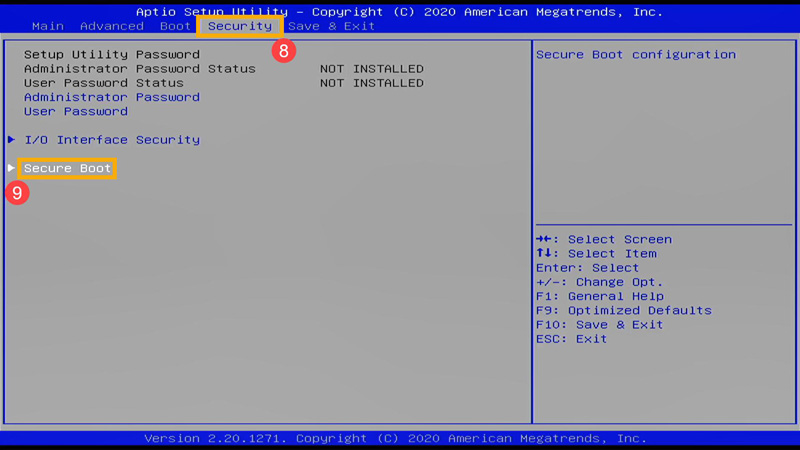Click the F1: General Help hint
Viewport: 800px width, 450px height.
click(600, 296)
